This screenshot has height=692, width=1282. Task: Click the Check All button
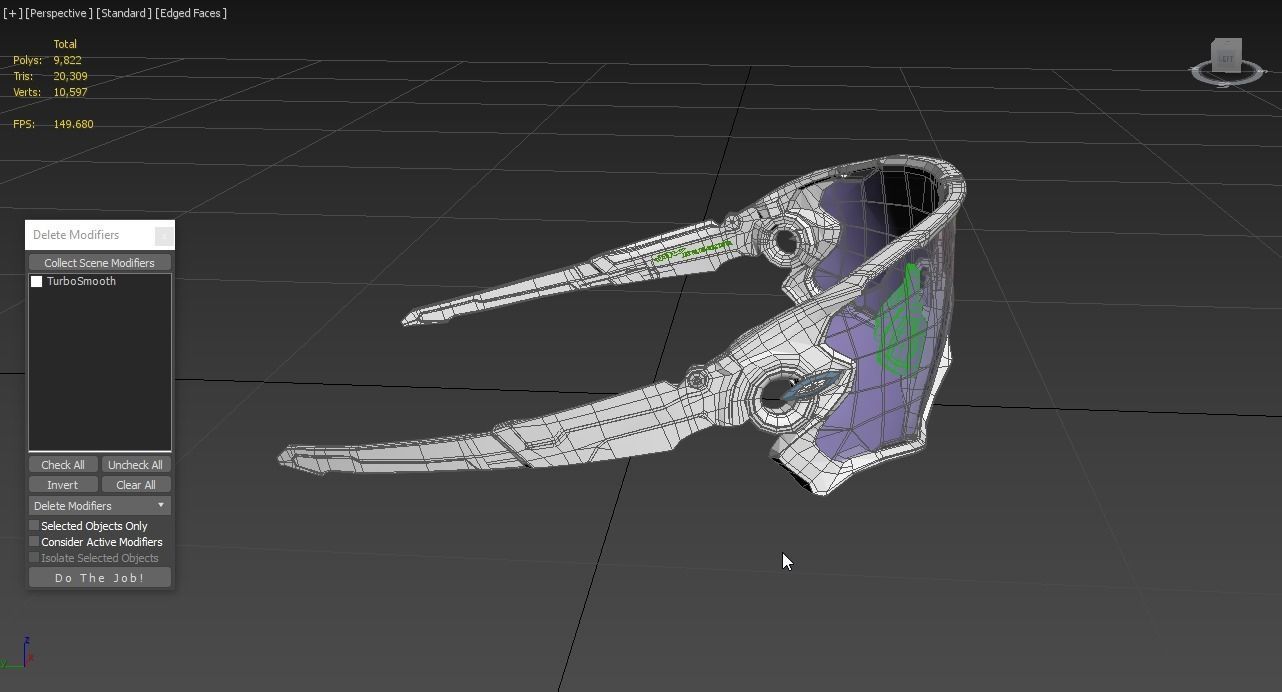(63, 465)
